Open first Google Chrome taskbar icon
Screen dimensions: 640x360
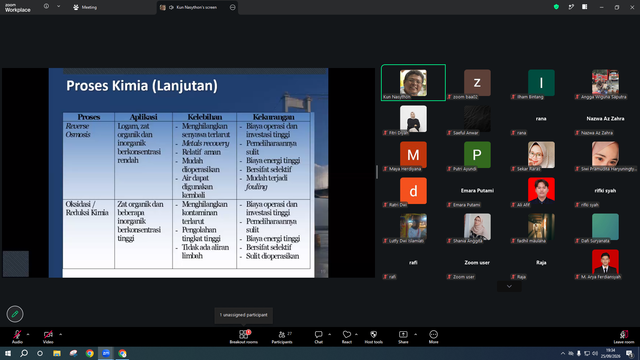(90, 353)
